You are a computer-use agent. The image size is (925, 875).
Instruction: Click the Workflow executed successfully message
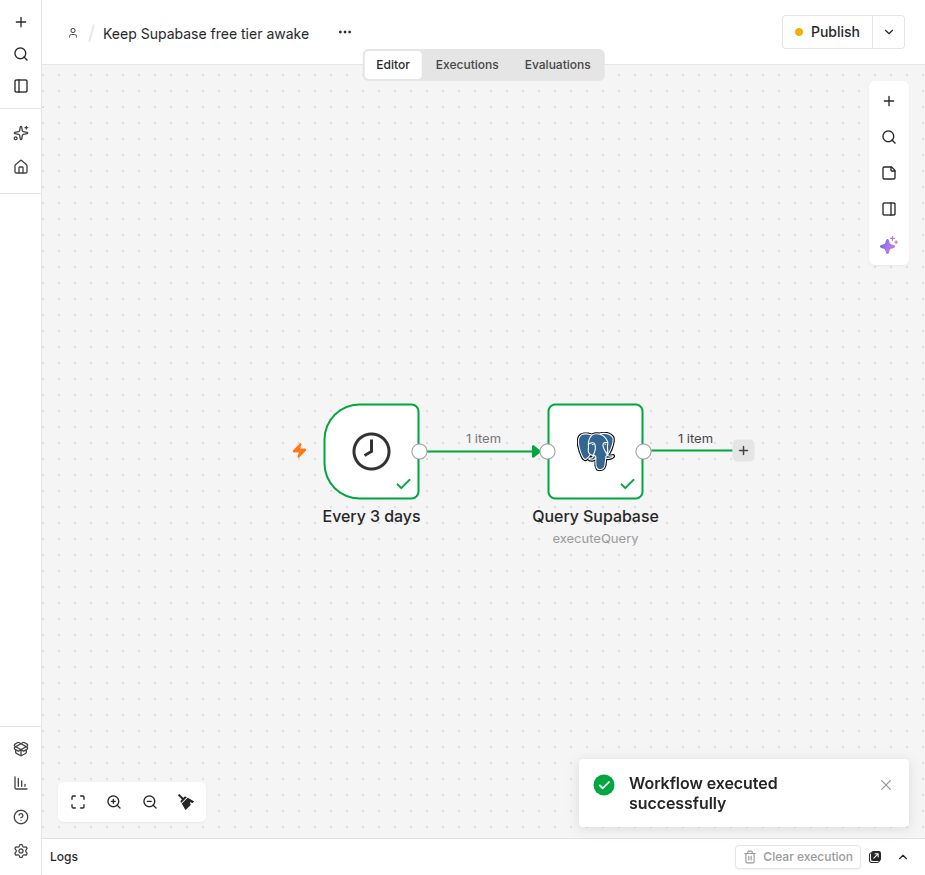[703, 793]
